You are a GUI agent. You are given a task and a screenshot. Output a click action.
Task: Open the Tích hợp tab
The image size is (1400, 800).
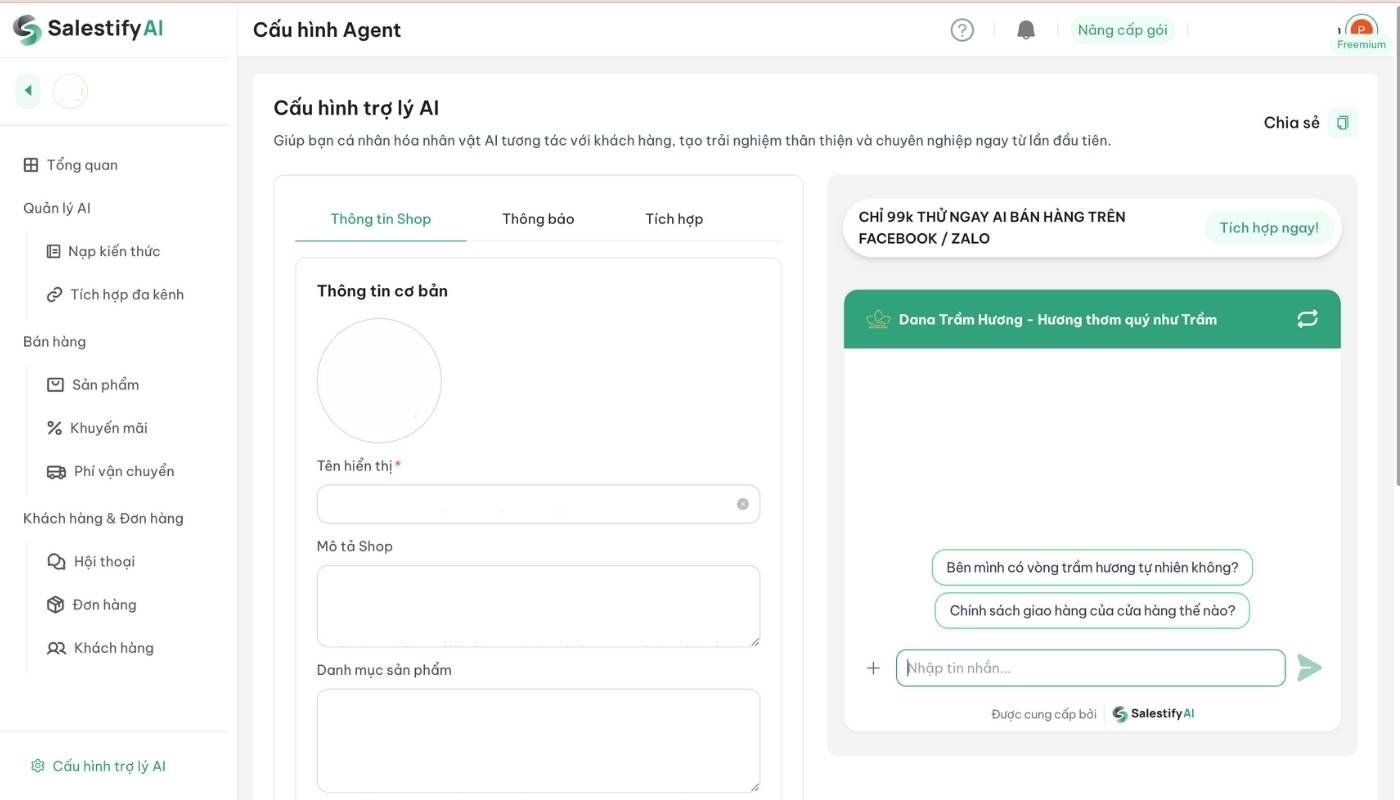point(674,218)
